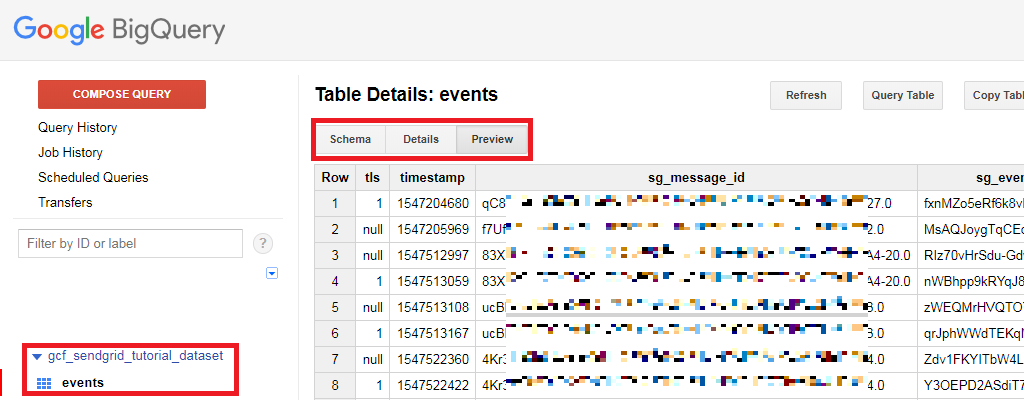Click the Refresh button

806,95
